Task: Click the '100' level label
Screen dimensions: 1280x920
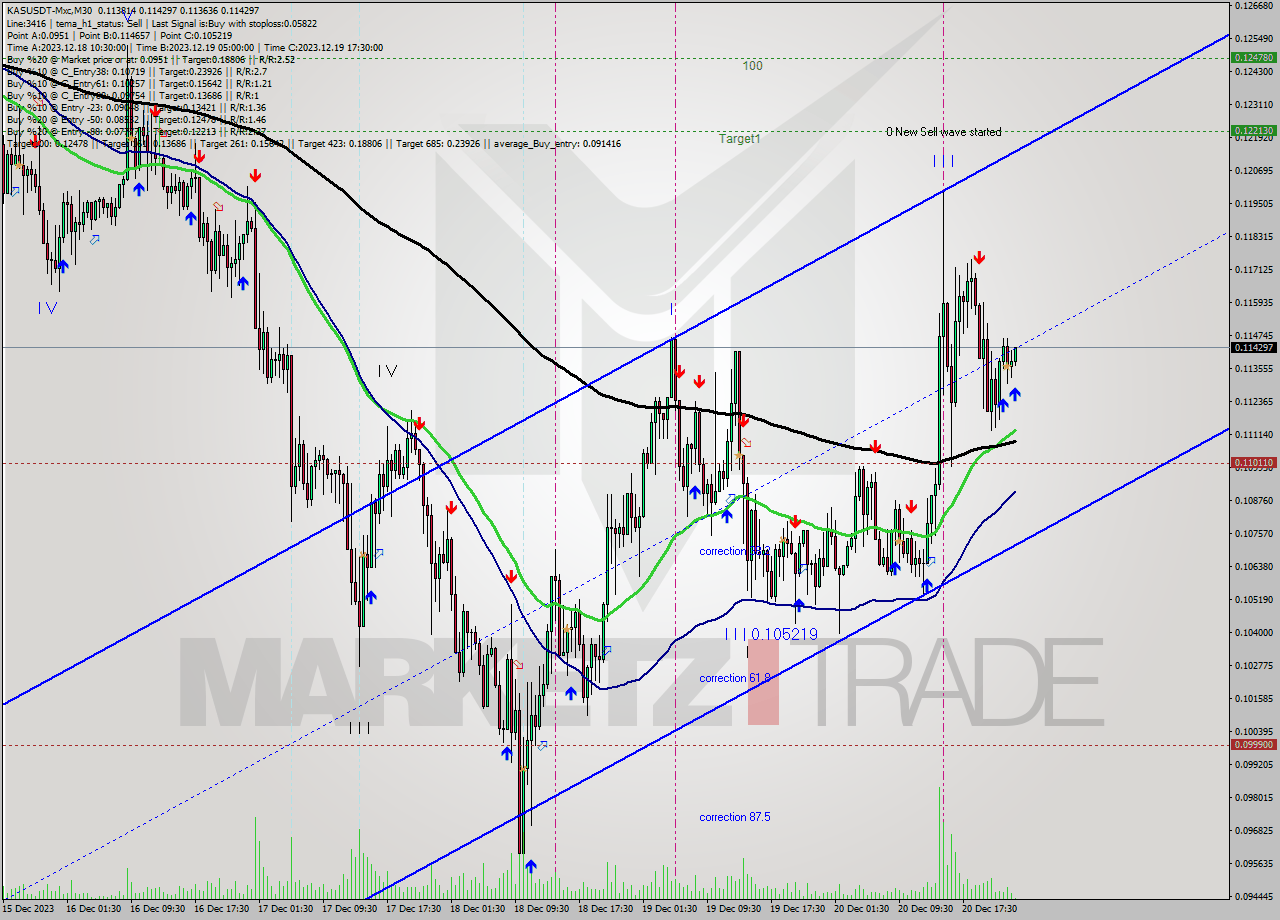Action: tap(753, 66)
